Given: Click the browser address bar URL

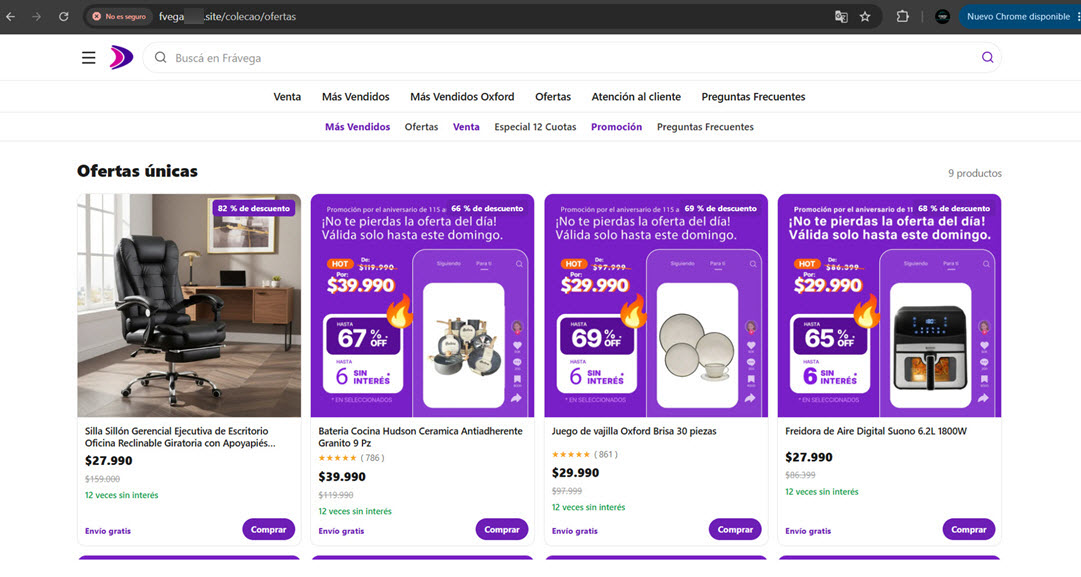Looking at the screenshot, I should (228, 17).
